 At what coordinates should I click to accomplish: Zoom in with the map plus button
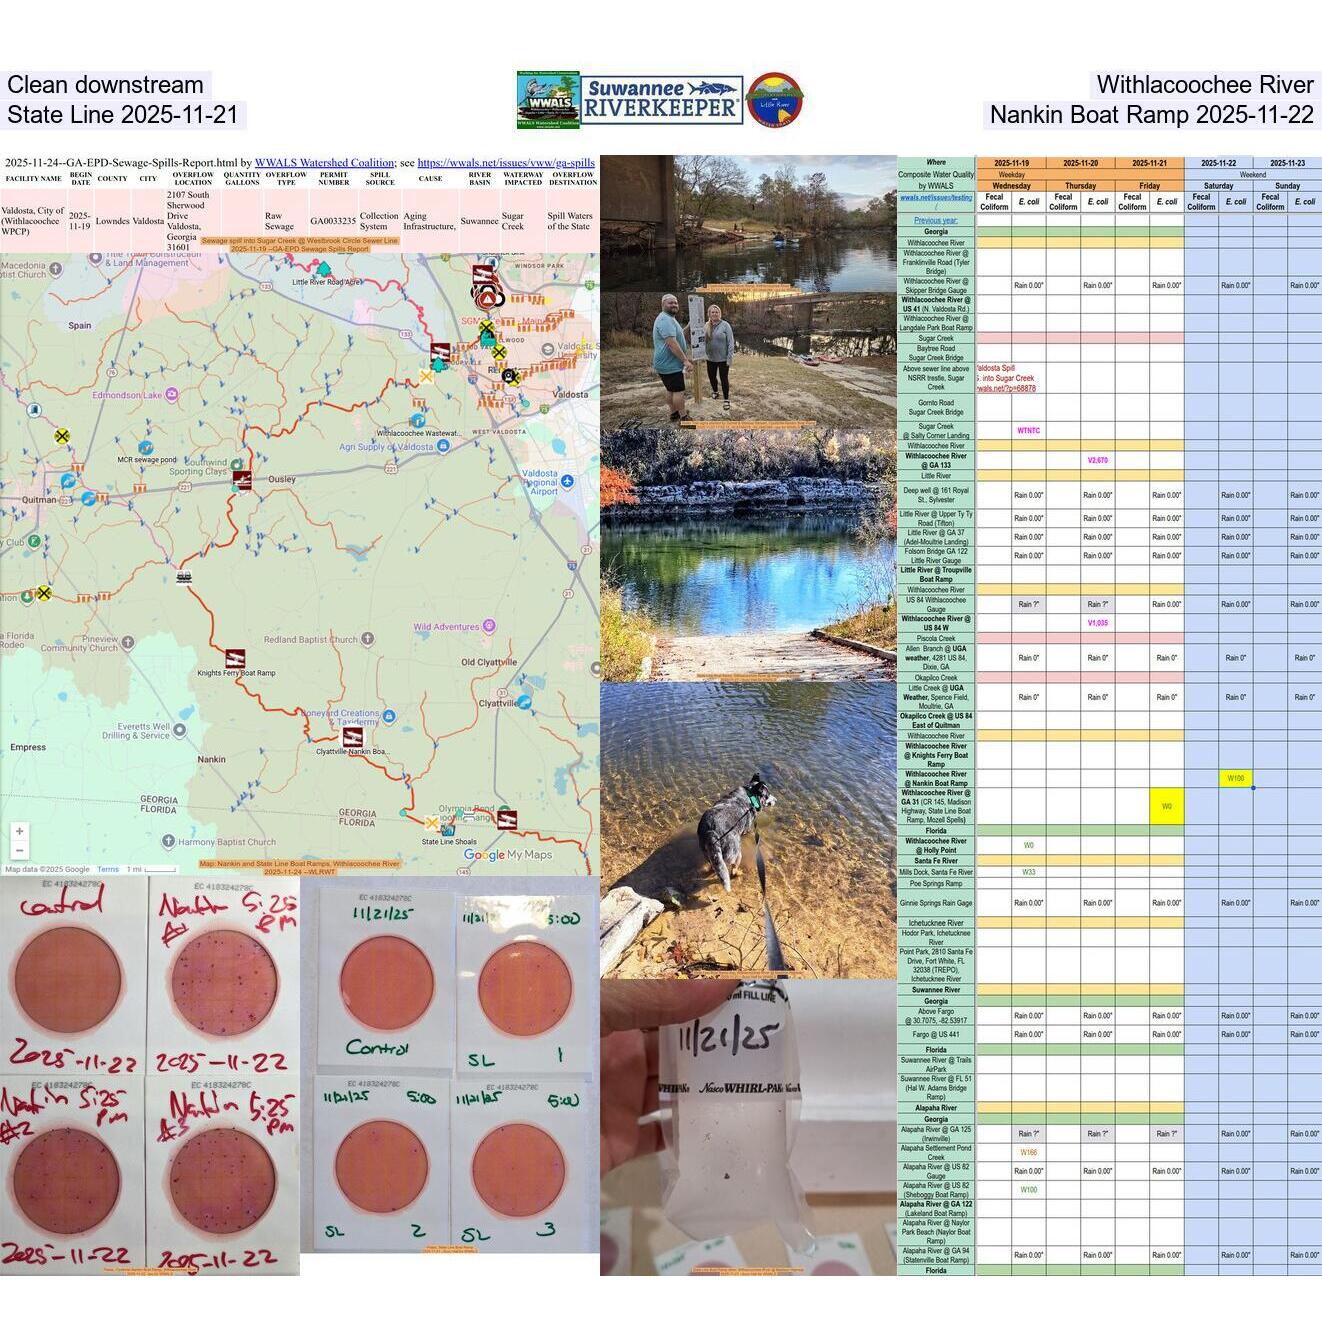pyautogui.click(x=19, y=830)
